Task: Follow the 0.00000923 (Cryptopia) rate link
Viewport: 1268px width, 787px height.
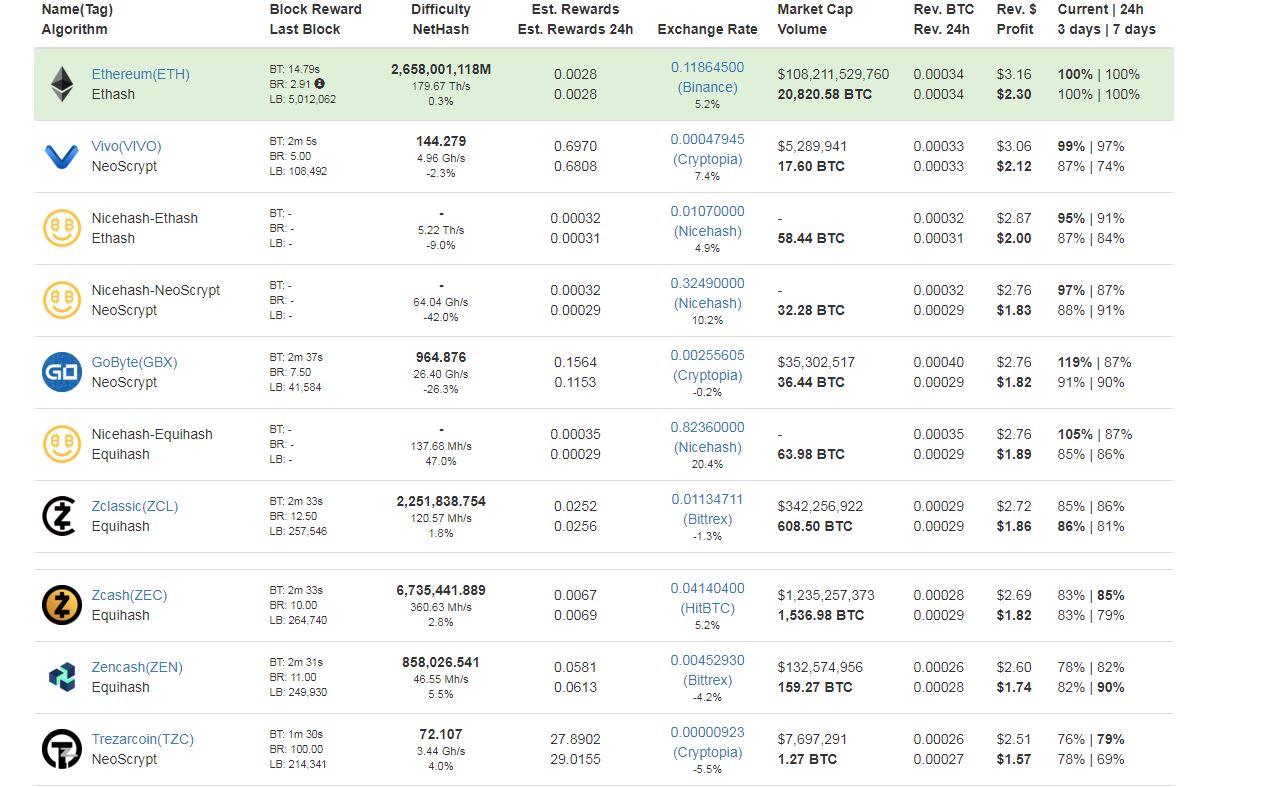Action: point(707,742)
